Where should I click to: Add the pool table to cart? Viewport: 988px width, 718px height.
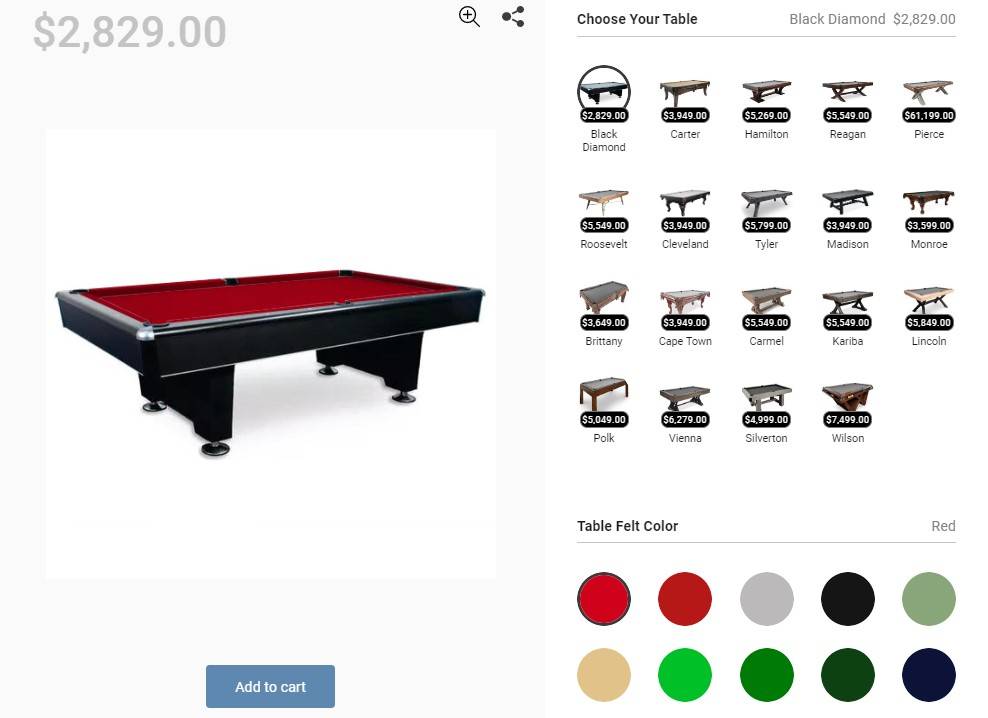[270, 686]
